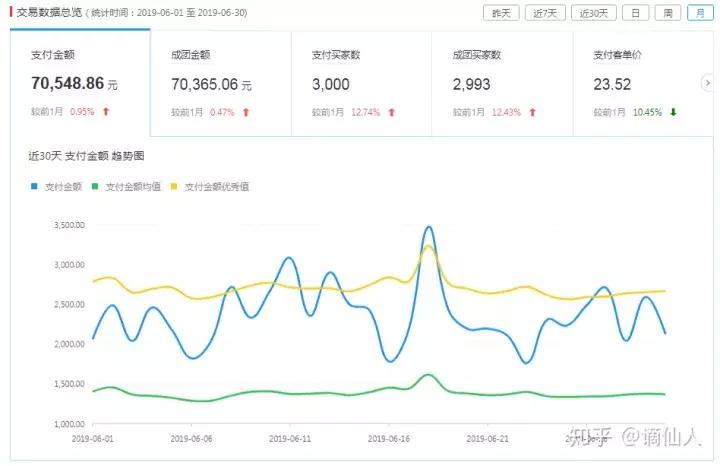Click the 2019-06-01 x-axis date label
This screenshot has width=720, height=466.
pos(93,439)
